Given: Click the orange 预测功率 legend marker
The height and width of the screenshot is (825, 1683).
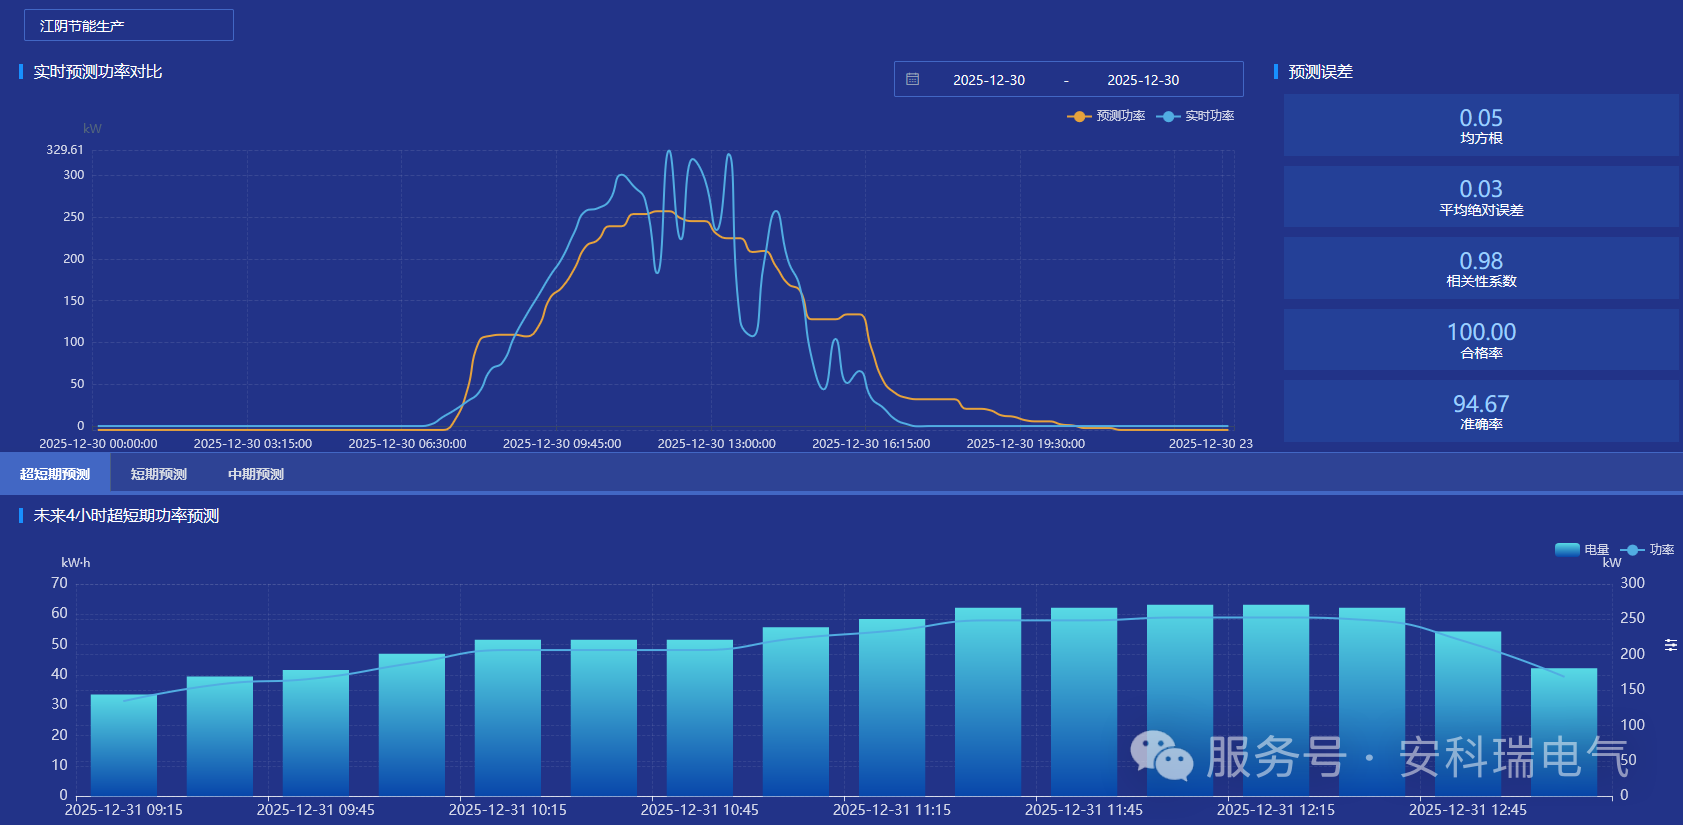Looking at the screenshot, I should (1079, 116).
